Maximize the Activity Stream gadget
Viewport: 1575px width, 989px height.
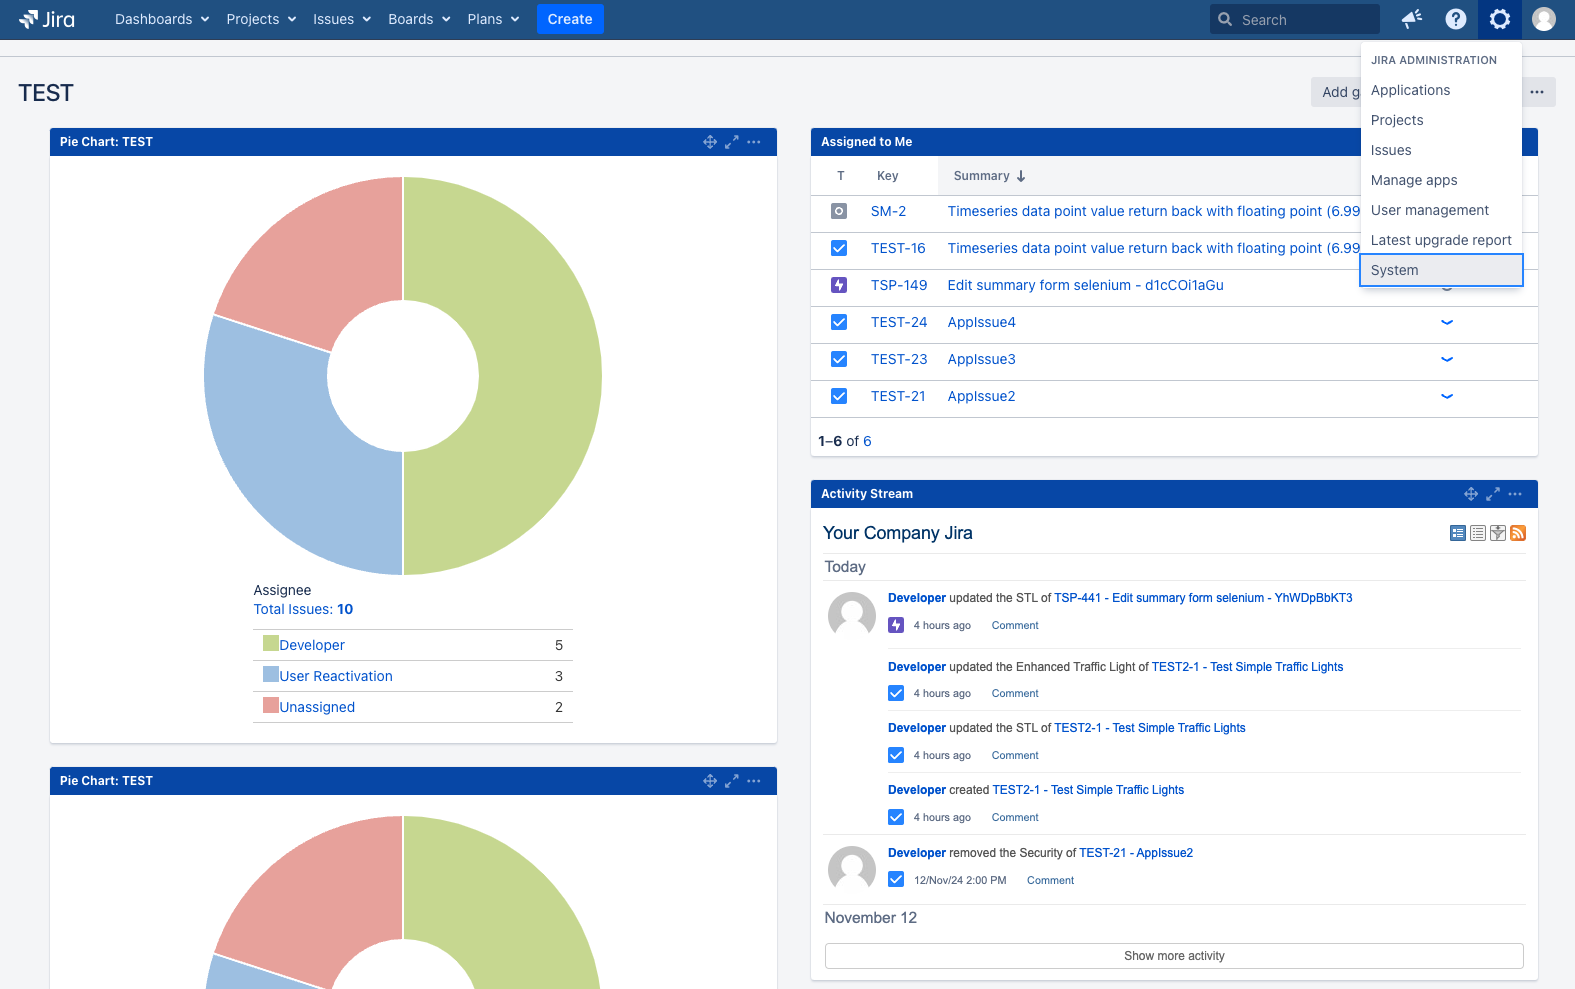tap(1493, 494)
